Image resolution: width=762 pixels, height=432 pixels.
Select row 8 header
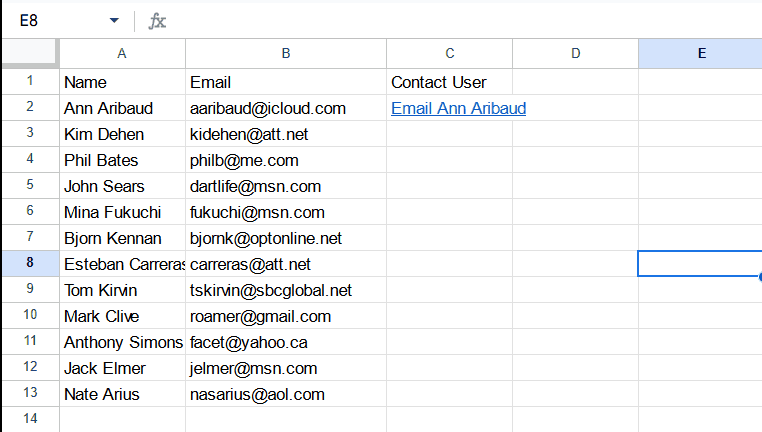[x=29, y=264]
